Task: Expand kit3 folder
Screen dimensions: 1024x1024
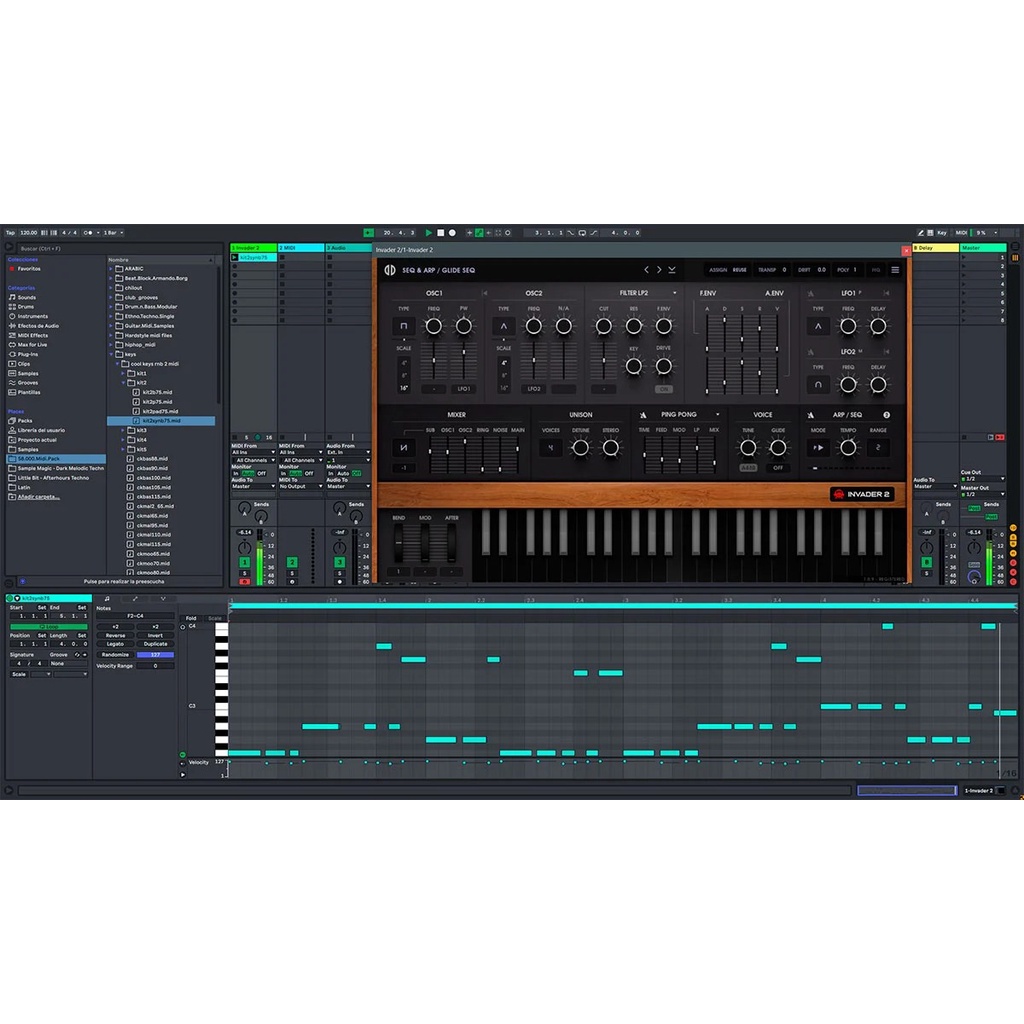Action: [x=123, y=430]
